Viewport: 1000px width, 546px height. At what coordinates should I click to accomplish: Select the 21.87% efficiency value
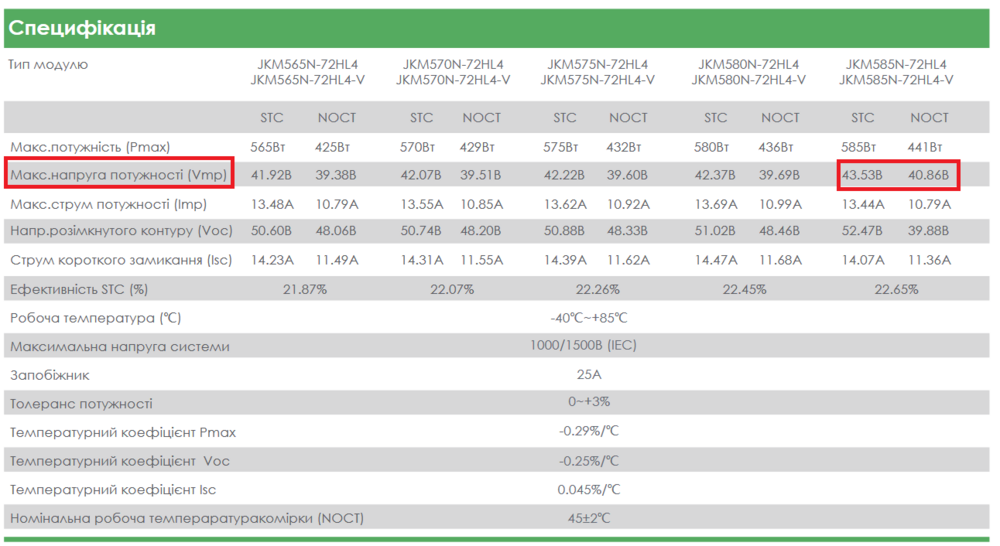click(x=306, y=289)
